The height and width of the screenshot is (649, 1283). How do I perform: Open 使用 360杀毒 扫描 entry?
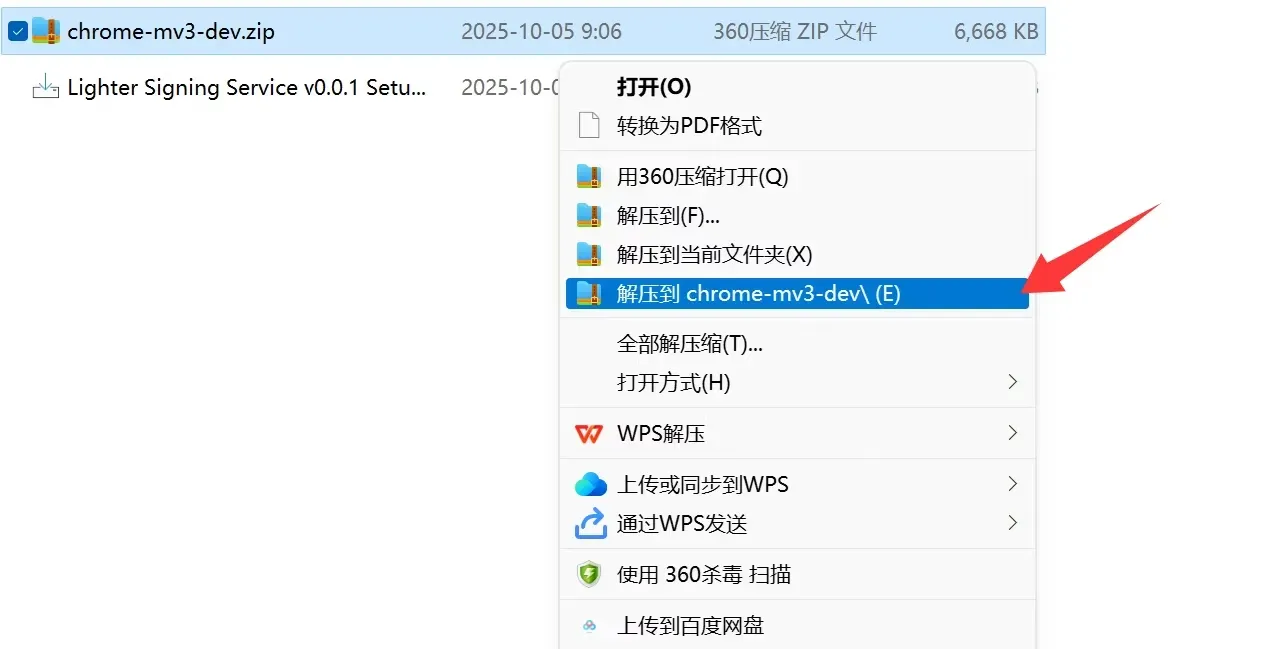(797, 574)
